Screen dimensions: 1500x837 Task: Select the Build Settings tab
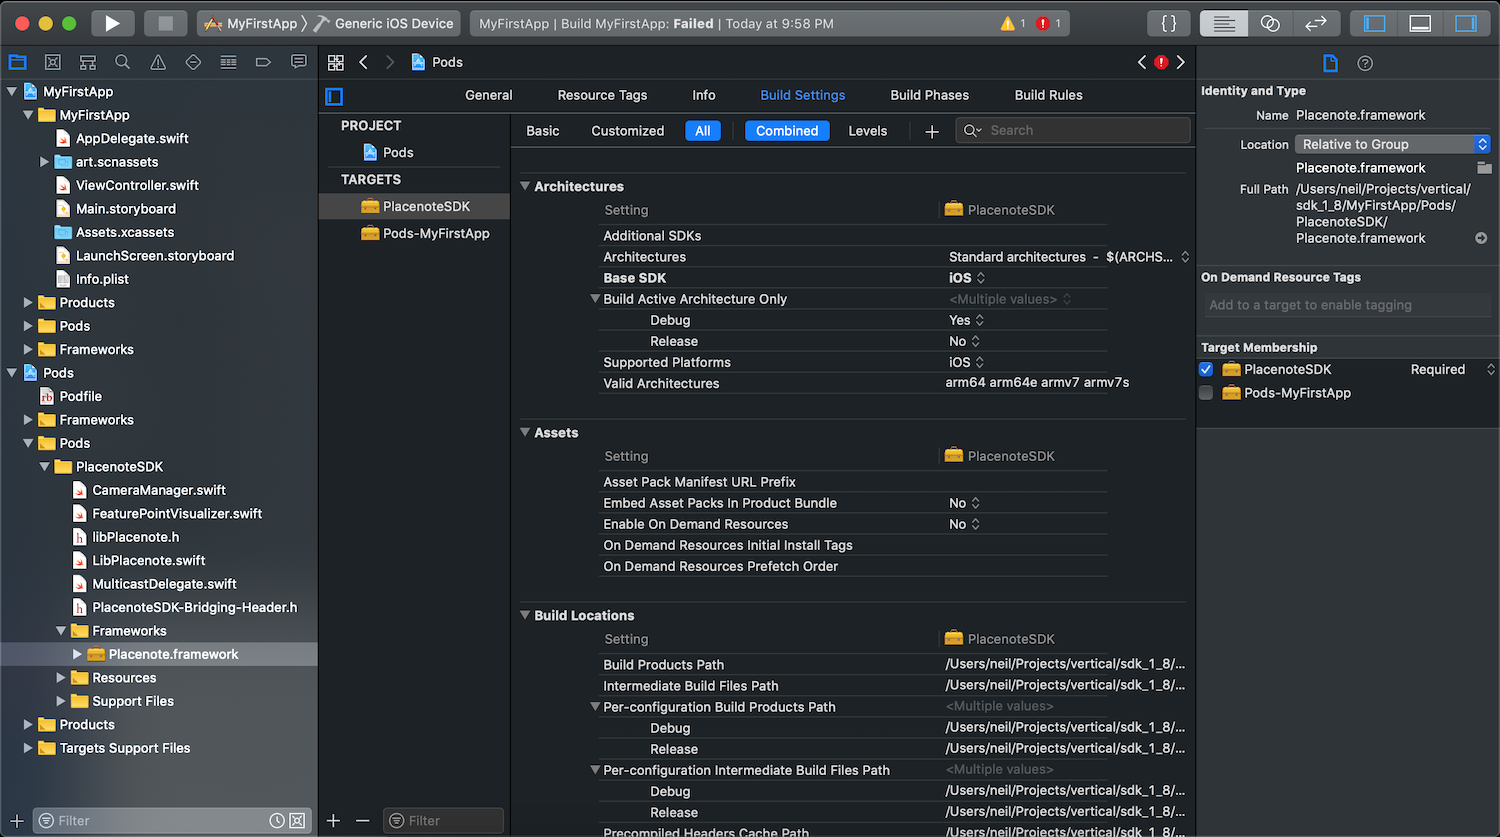pos(803,95)
